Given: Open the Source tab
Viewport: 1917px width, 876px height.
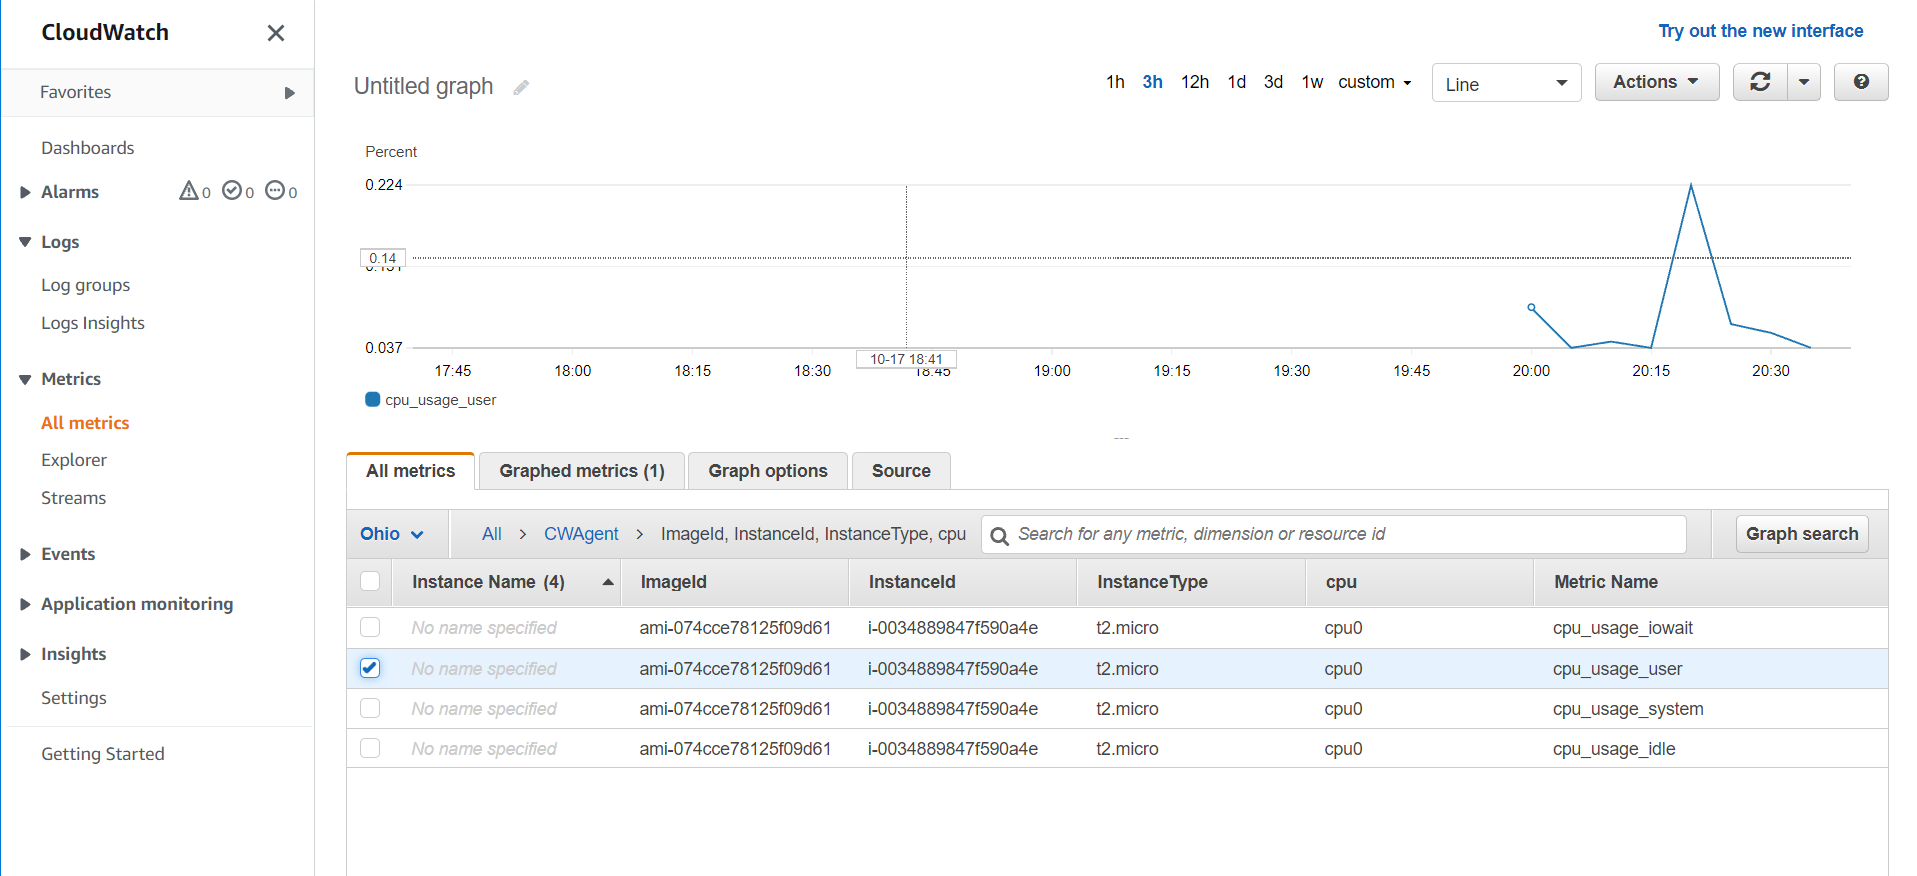Looking at the screenshot, I should pos(901,471).
